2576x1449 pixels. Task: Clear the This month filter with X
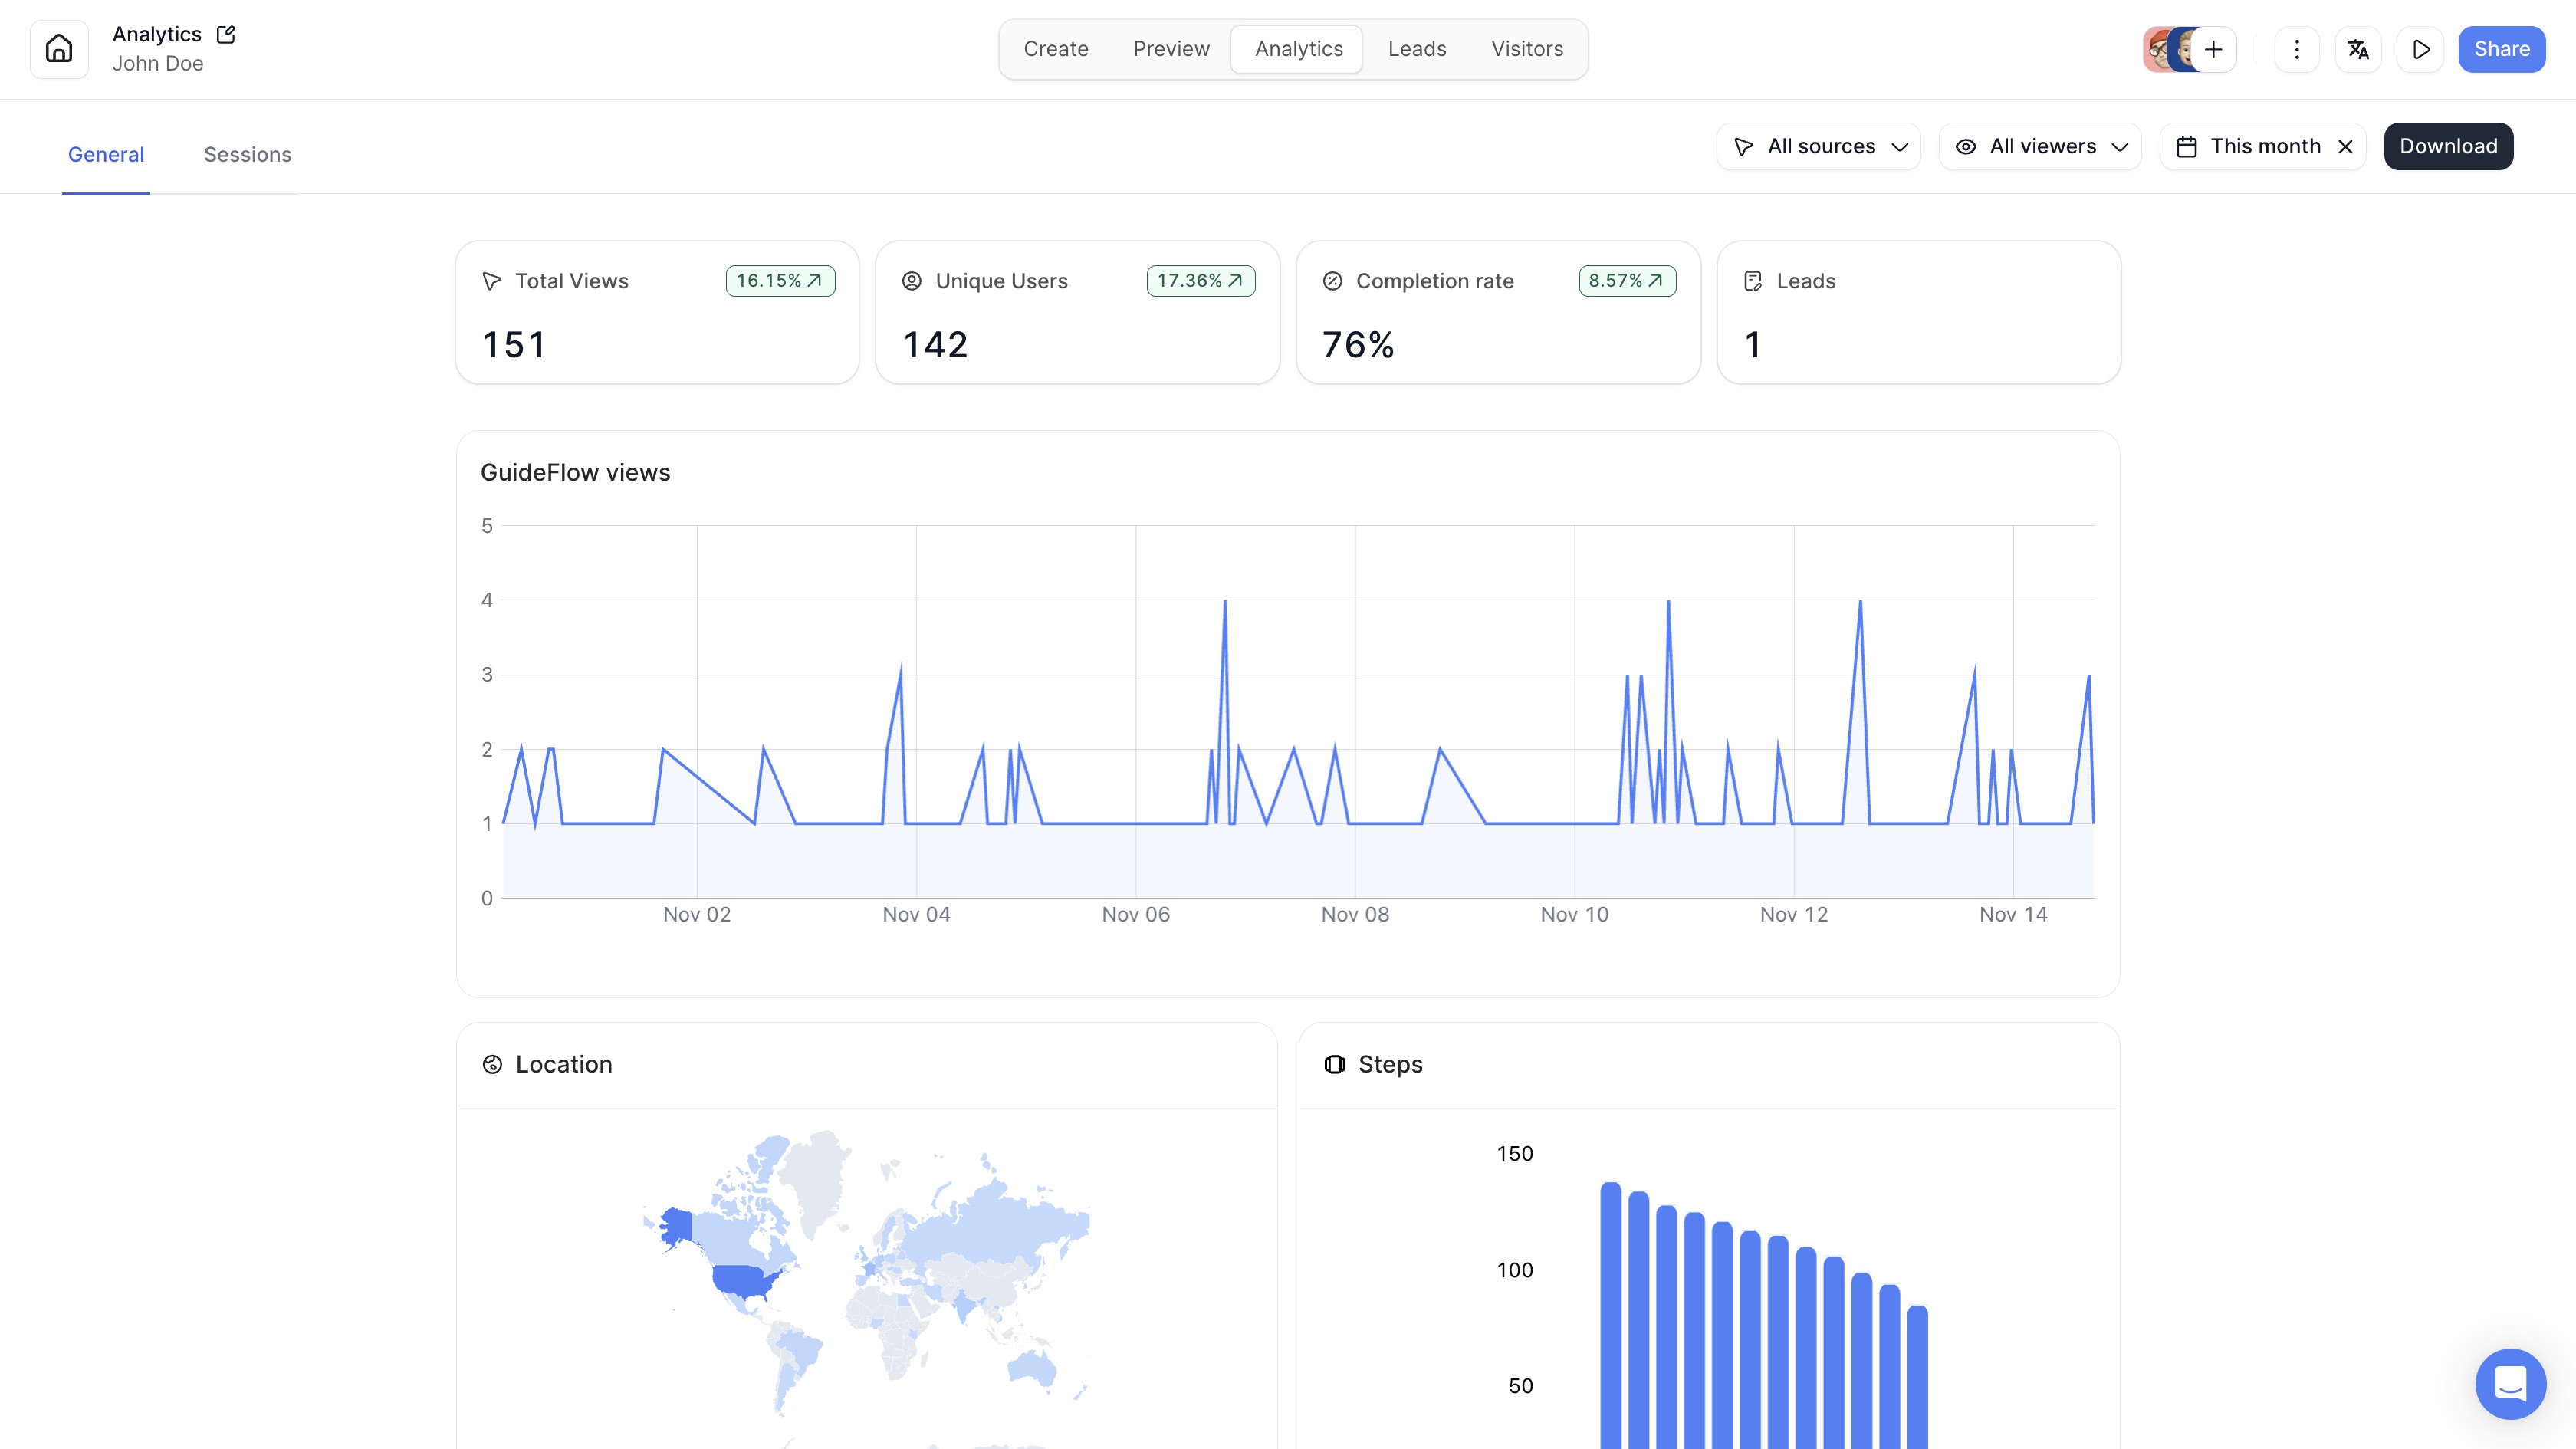2346,147
